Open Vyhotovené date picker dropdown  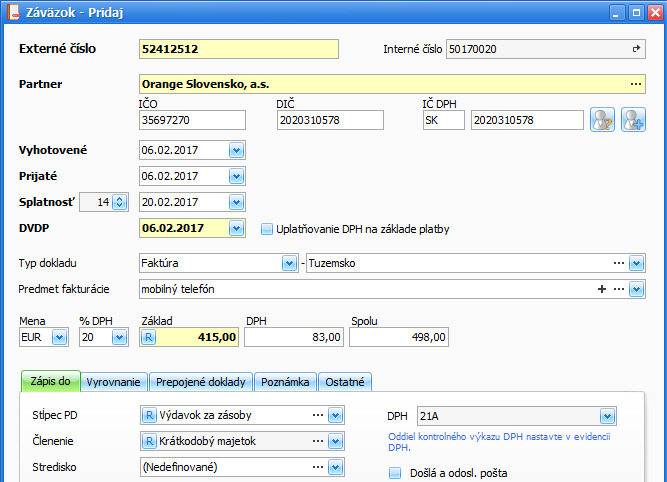236,150
